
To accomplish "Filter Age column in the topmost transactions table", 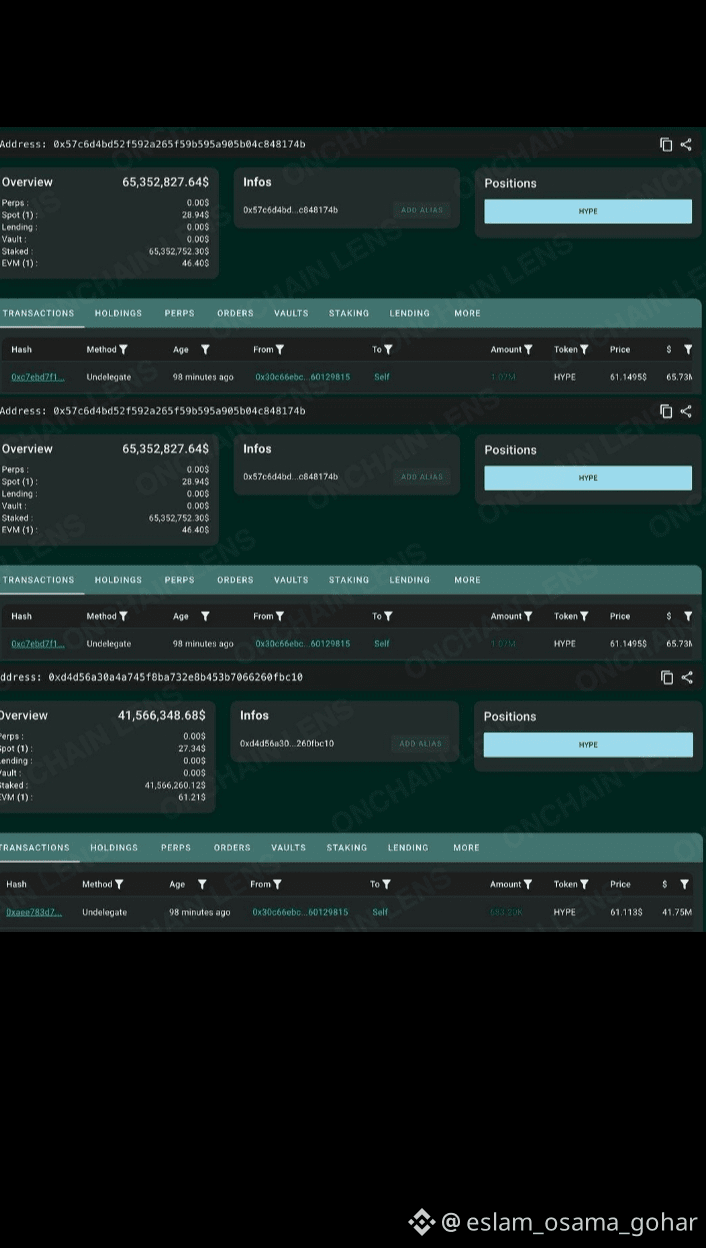I will (205, 349).
